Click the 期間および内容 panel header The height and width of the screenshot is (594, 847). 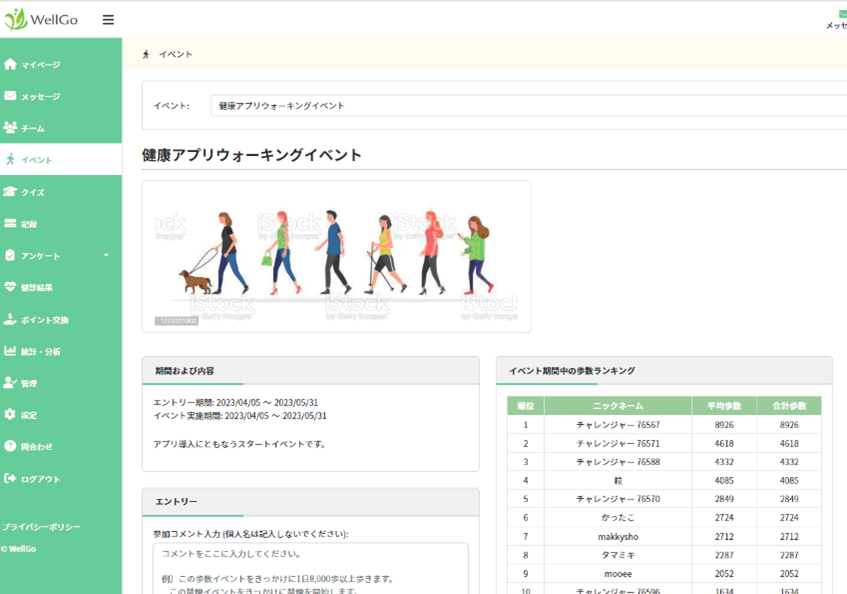tap(311, 370)
